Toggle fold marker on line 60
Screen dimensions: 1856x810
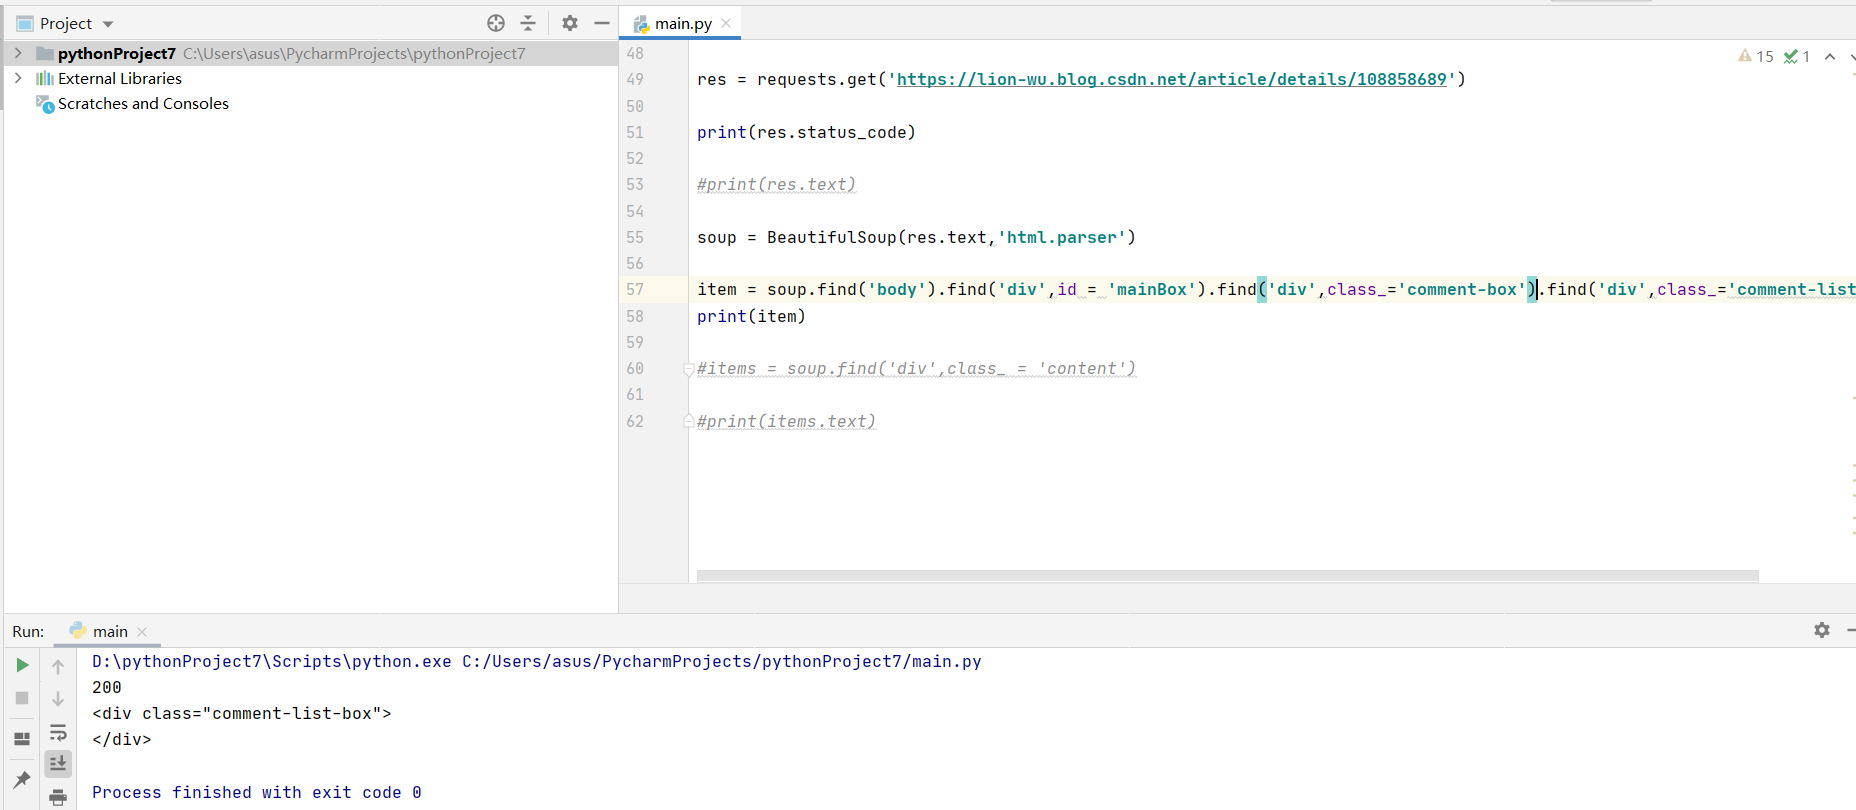(688, 369)
